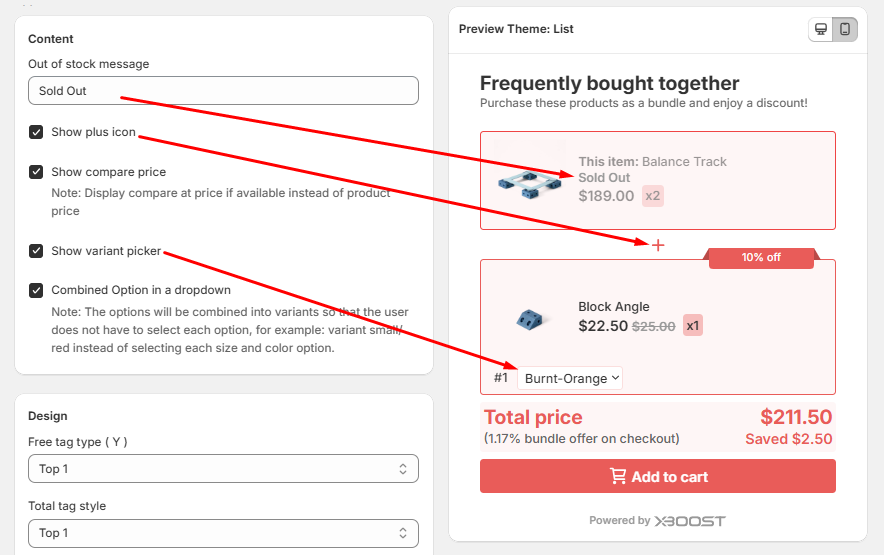Open the Burnt-Orange variant dropdown
This screenshot has width=884, height=555.
[571, 378]
